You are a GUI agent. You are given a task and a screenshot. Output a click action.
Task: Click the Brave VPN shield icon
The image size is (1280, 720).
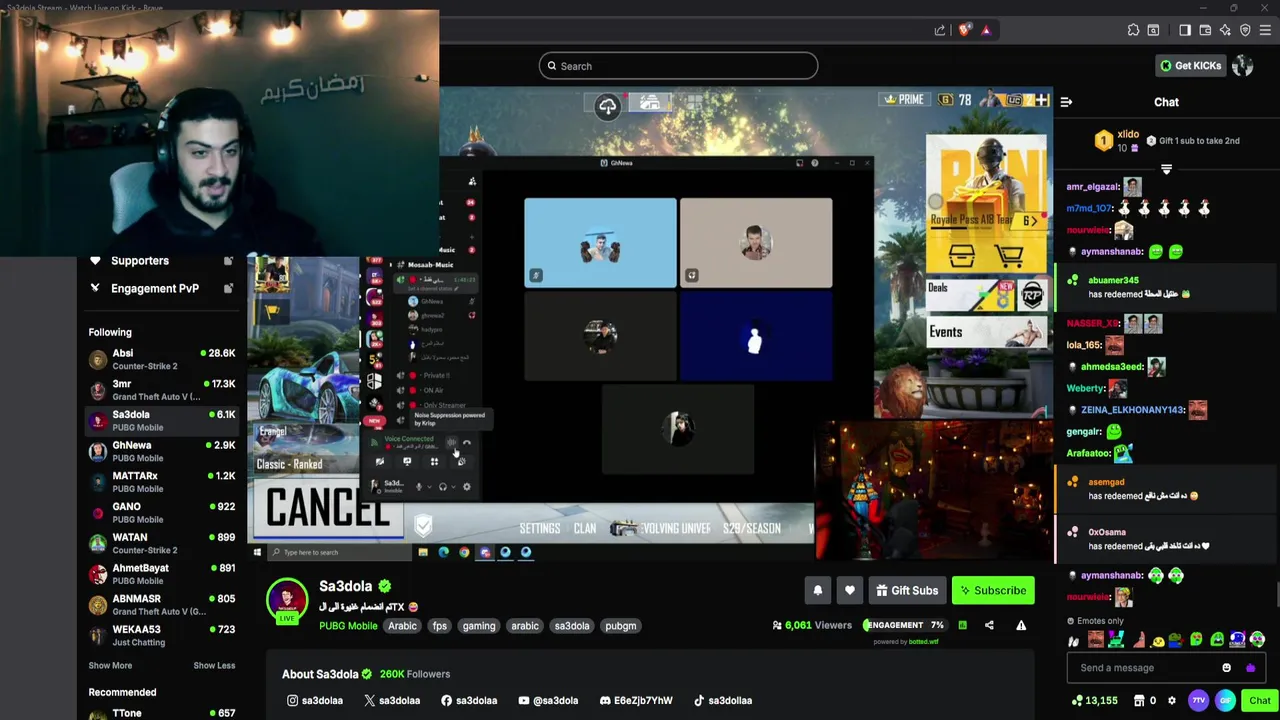tap(1245, 31)
